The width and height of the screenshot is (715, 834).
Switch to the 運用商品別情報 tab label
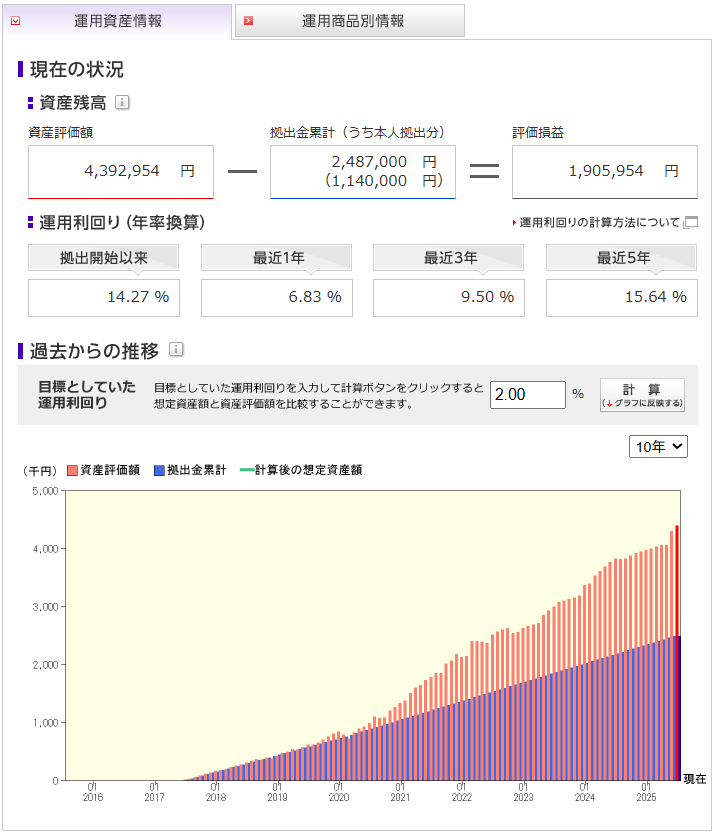tap(353, 21)
